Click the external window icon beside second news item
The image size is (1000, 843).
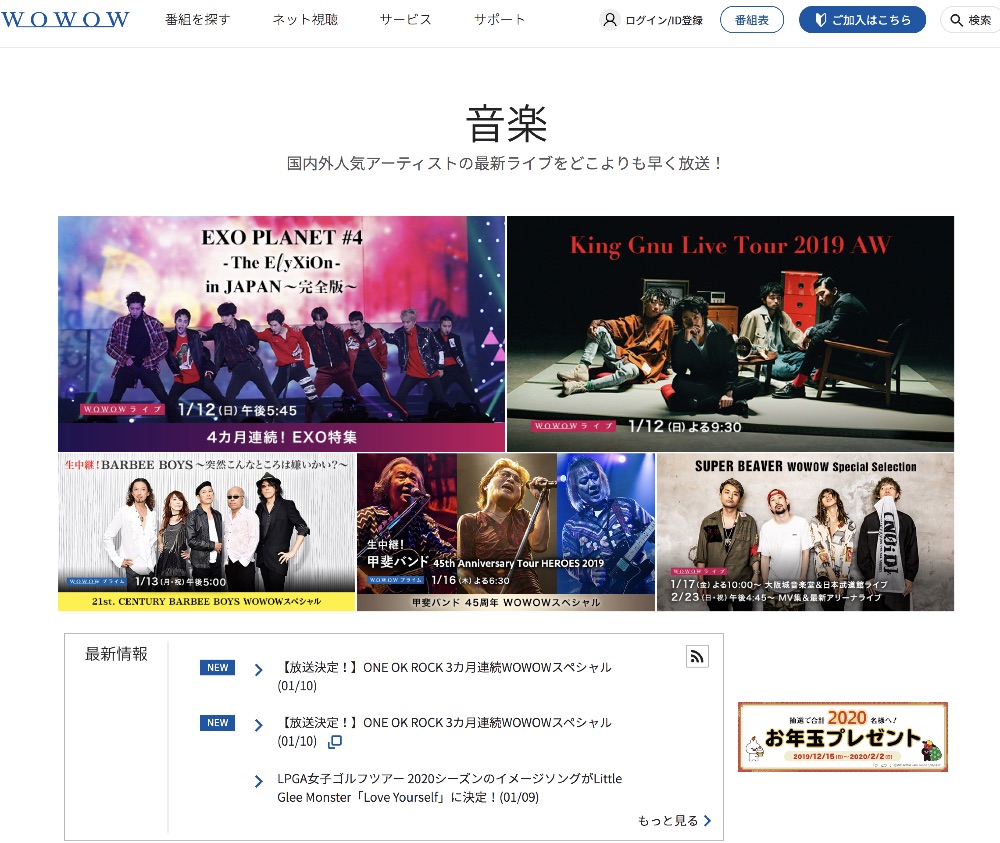click(335, 742)
